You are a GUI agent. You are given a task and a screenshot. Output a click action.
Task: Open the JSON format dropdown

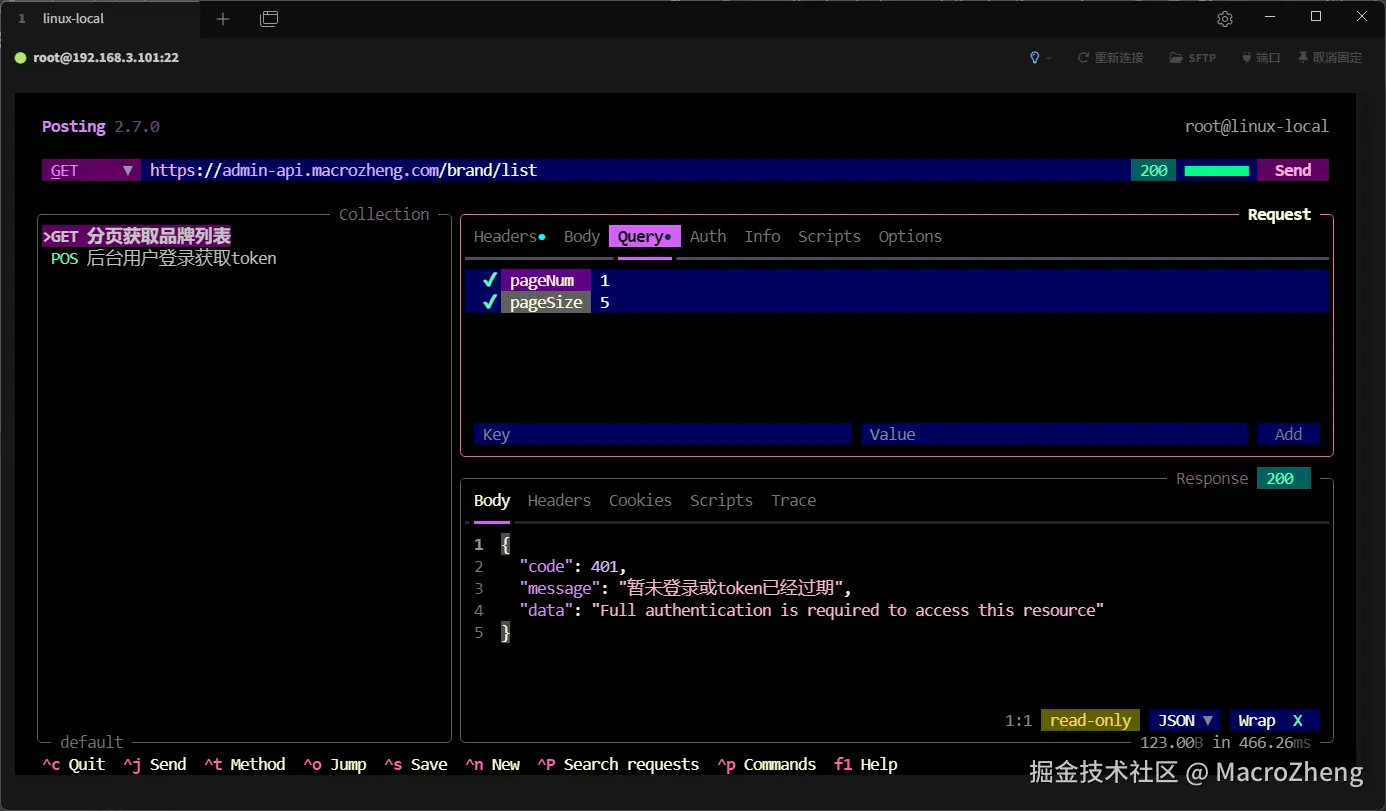coord(1185,720)
